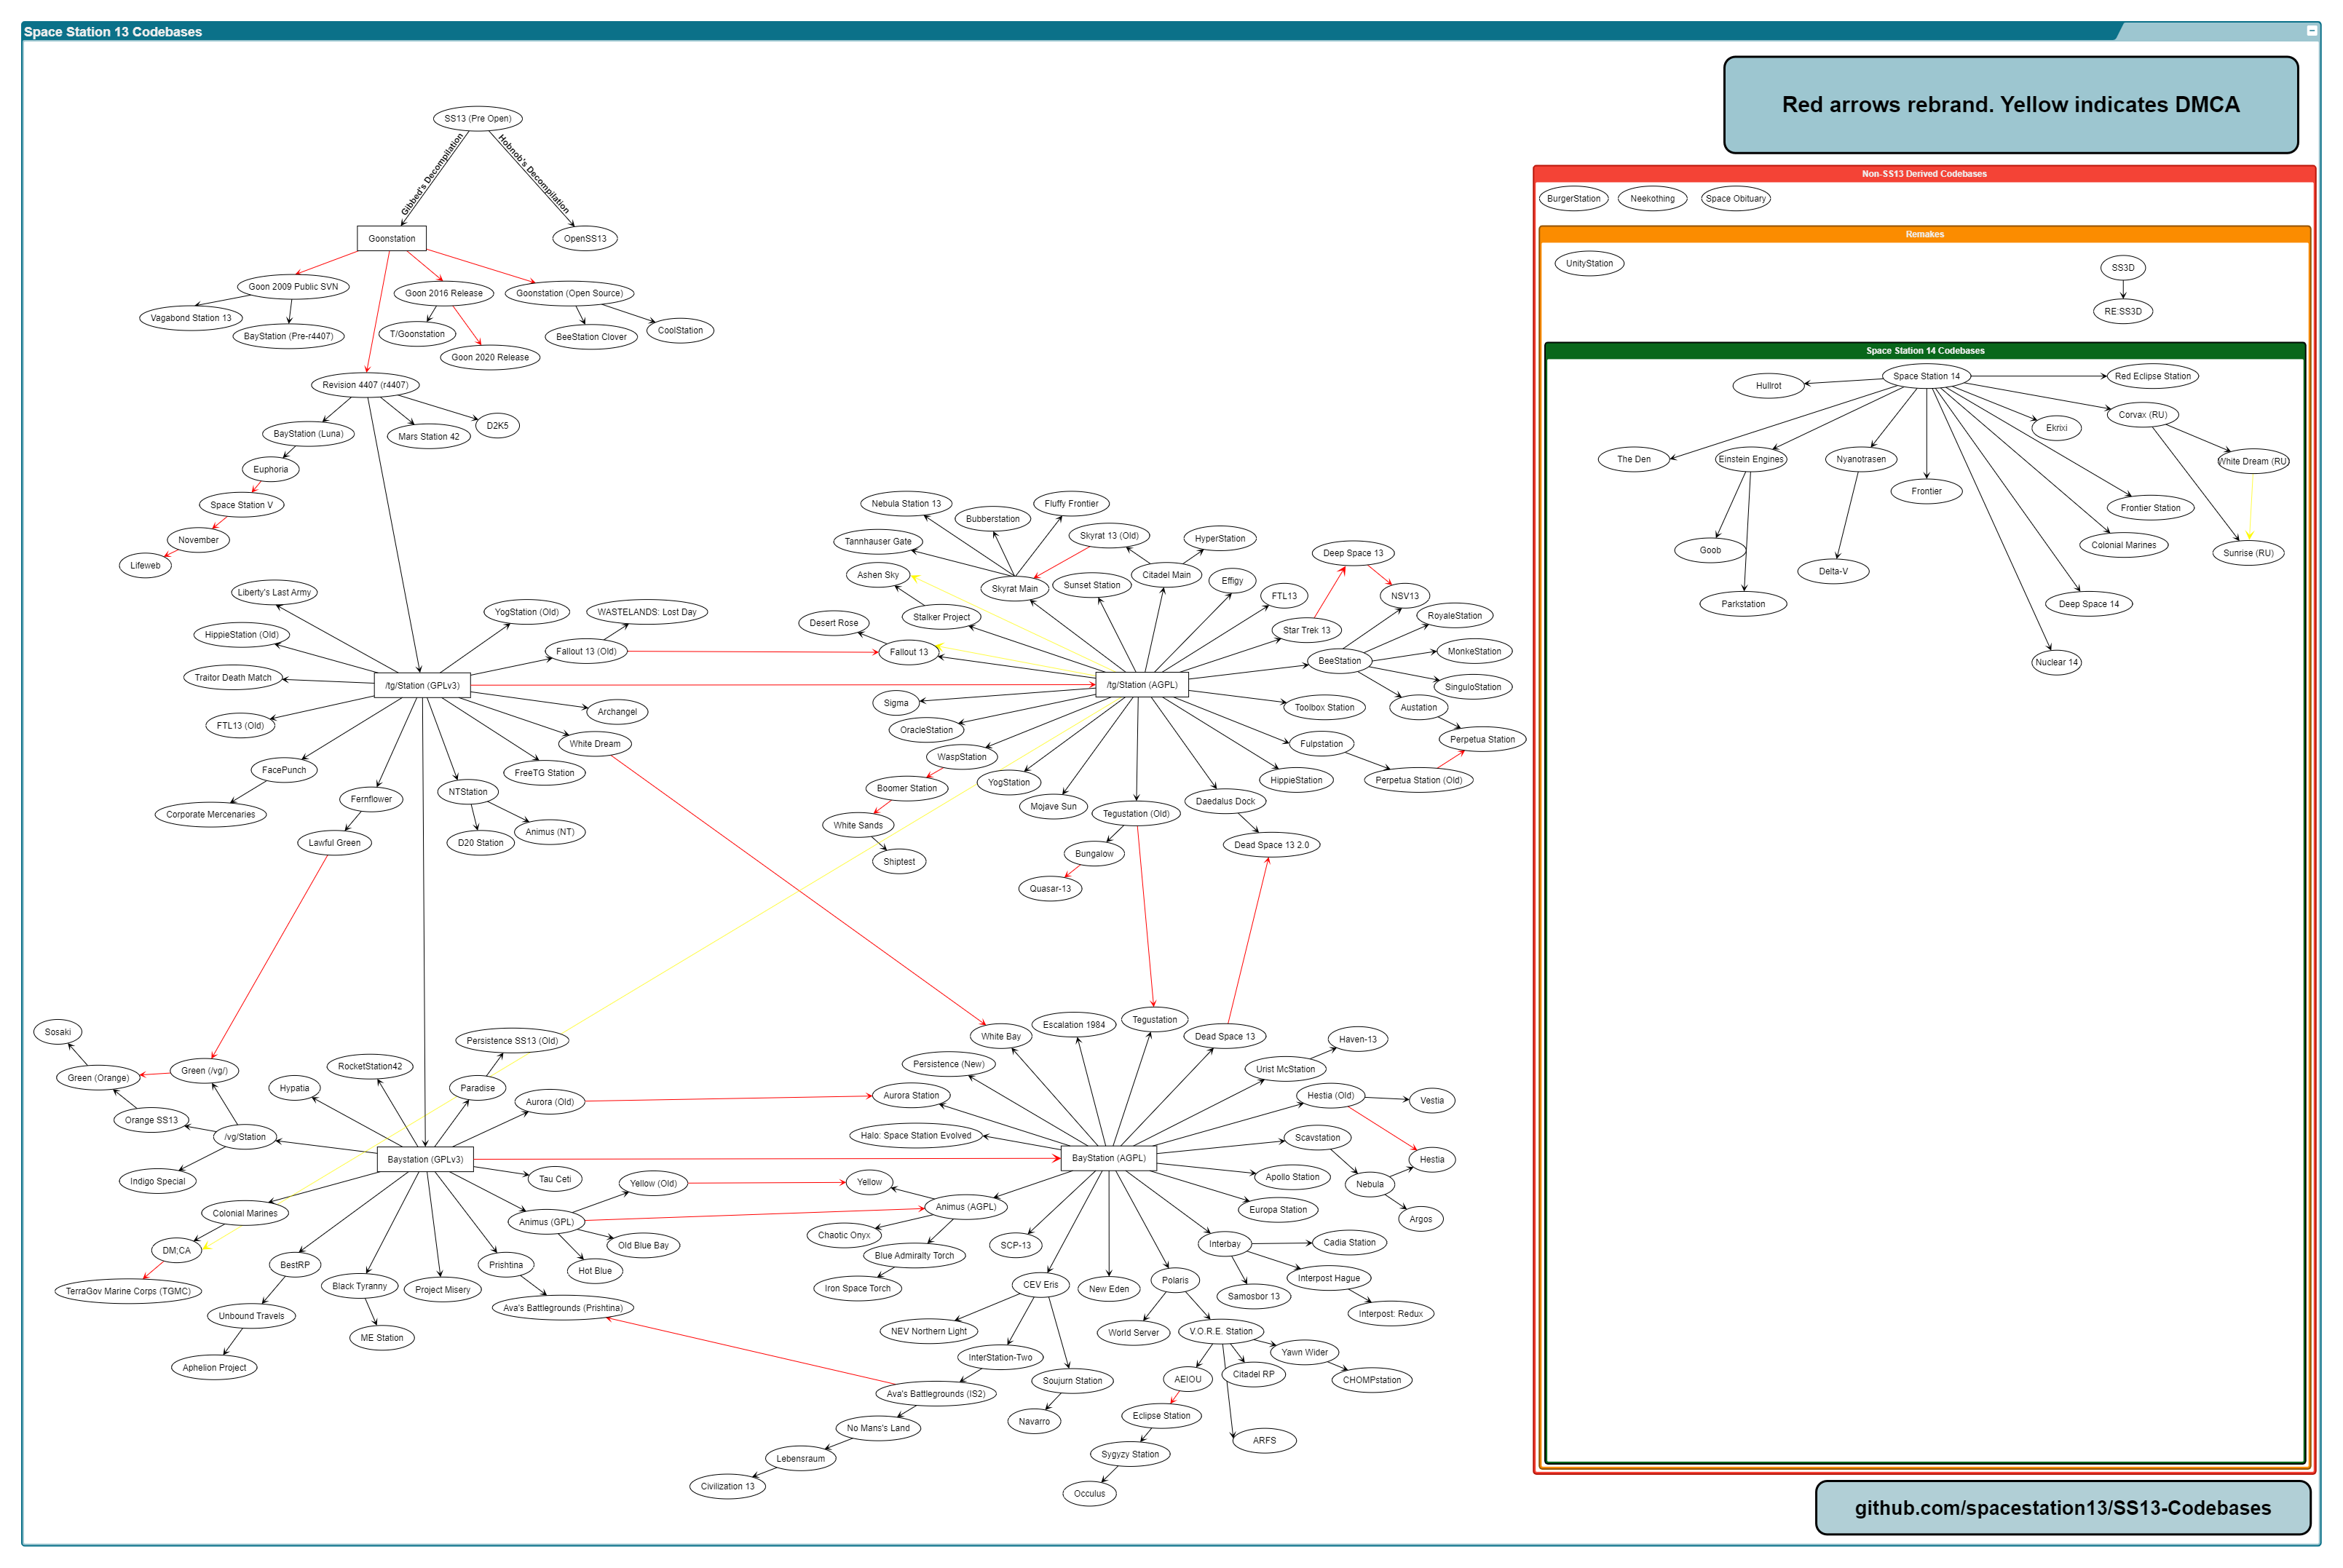Click the Space Station 13 Codebases title
Screen dimensions: 2343x1568
click(x=113, y=32)
